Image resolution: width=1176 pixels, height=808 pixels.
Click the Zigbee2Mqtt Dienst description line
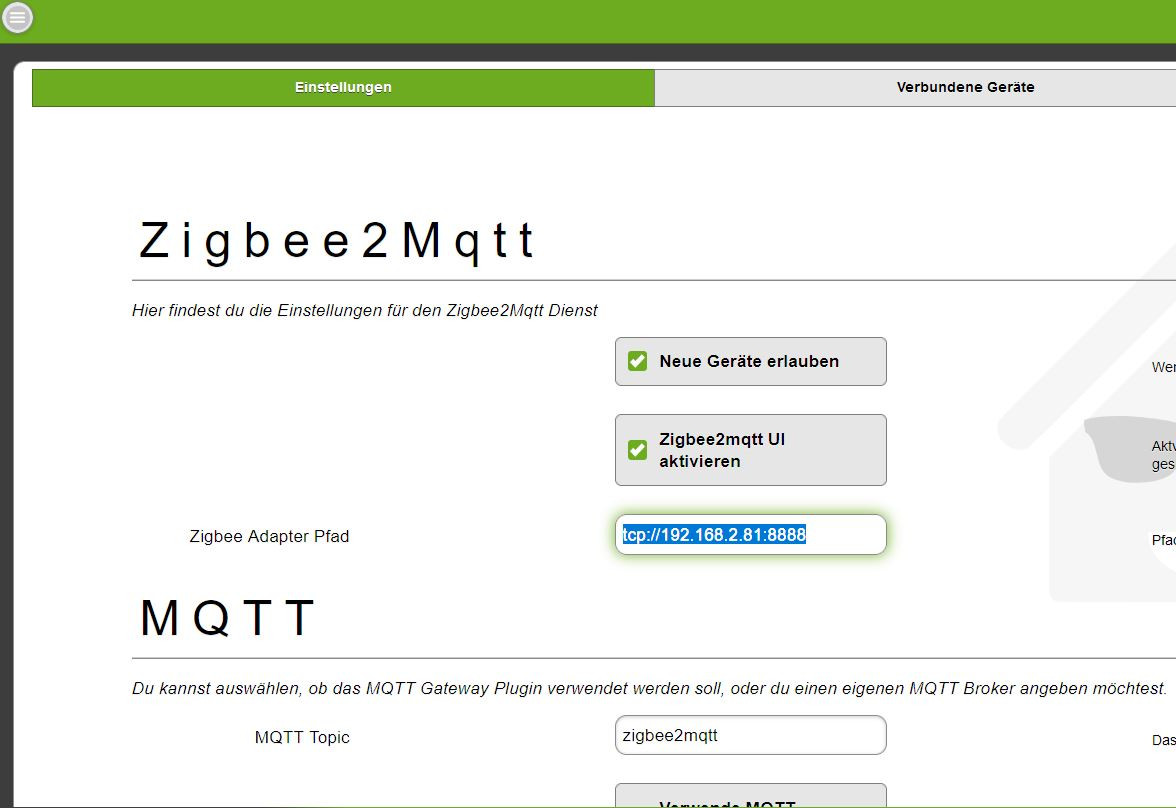point(364,311)
